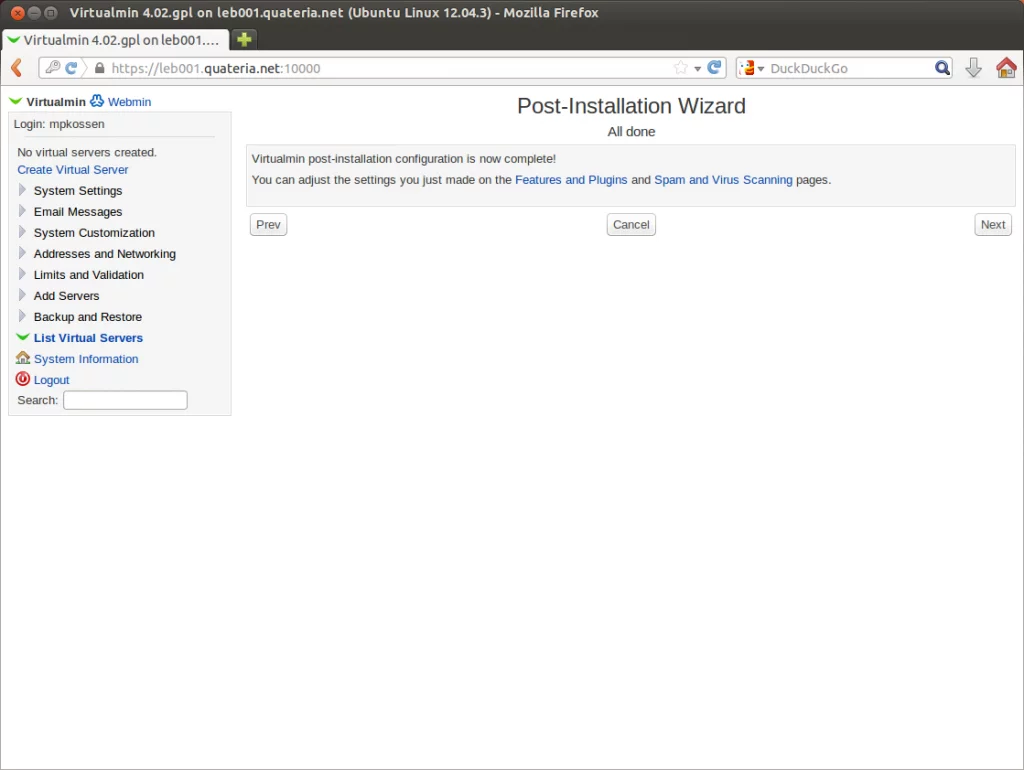Screen dimensions: 1024x770
Task: Click System Settings menu label
Action: [x=78, y=191]
